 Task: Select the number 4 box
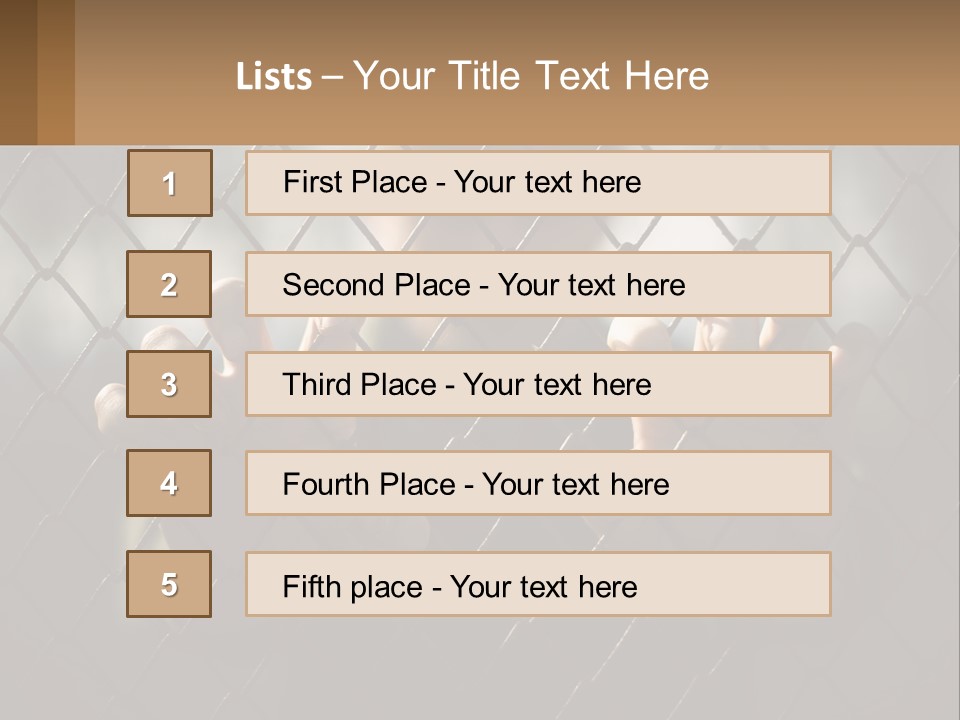pyautogui.click(x=169, y=483)
